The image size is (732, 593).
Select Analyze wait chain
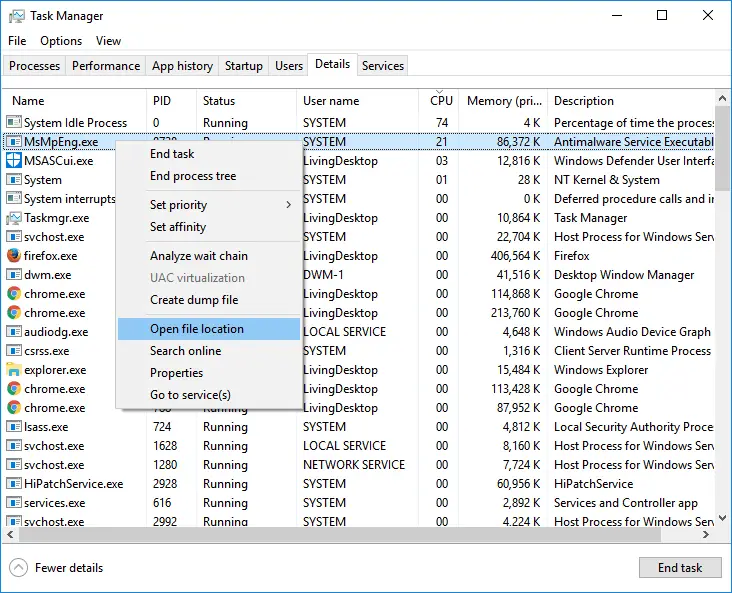tap(209, 256)
